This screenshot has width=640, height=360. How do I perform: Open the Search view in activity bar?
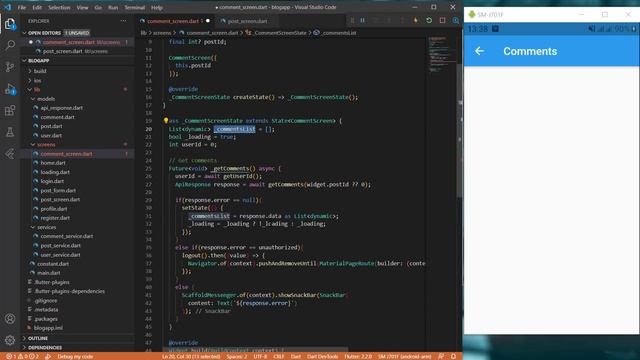pos(10,45)
